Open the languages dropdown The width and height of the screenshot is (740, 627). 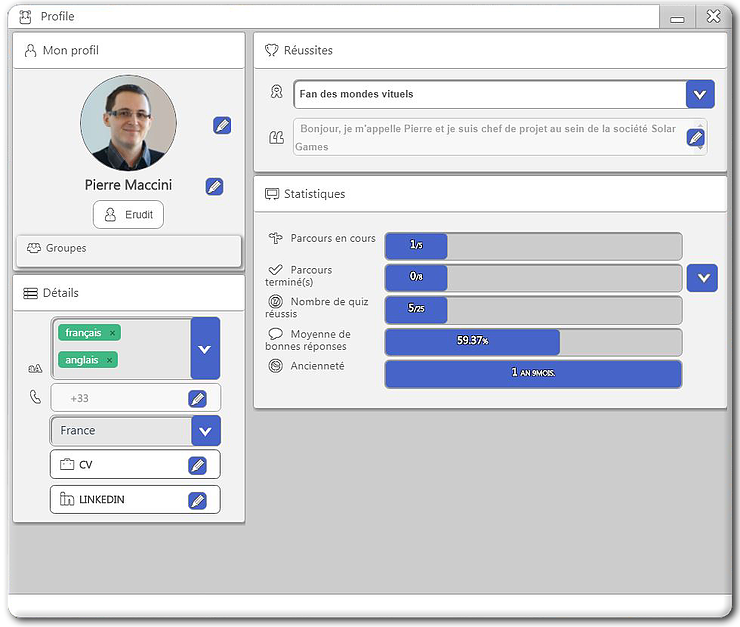[205, 349]
